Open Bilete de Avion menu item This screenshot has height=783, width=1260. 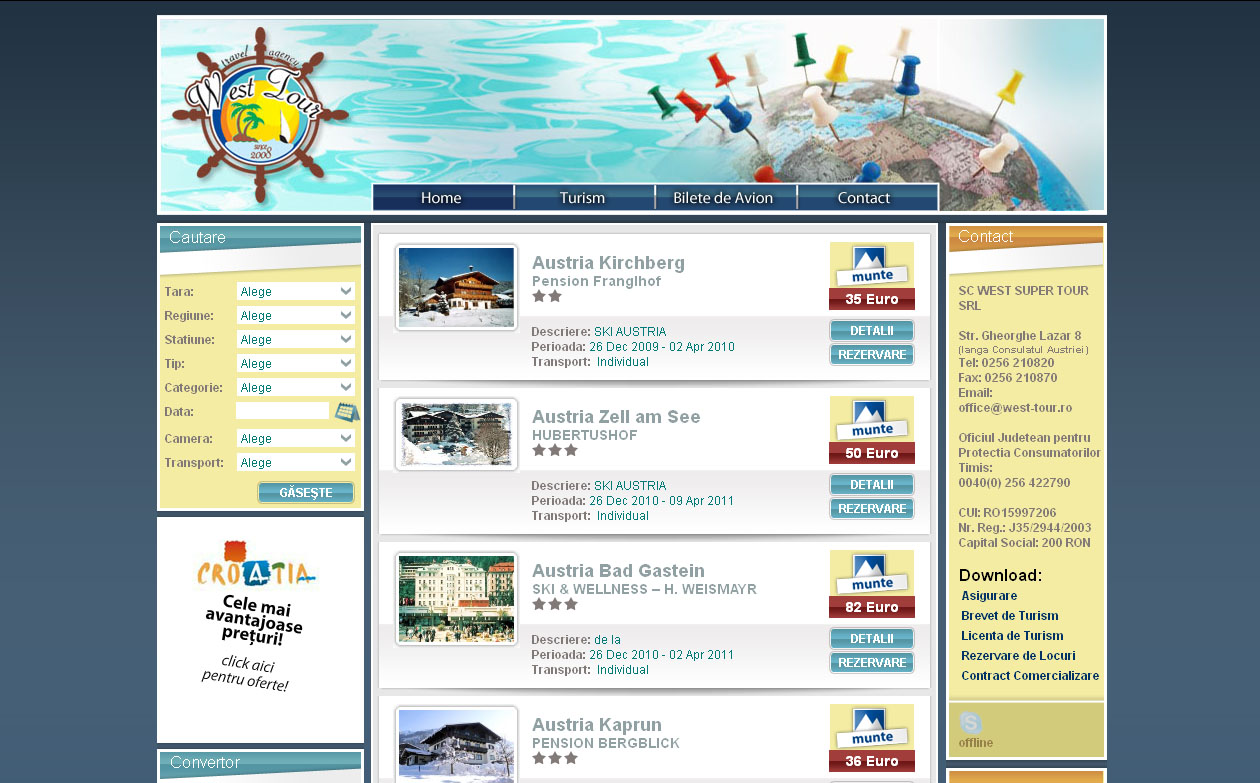724,198
